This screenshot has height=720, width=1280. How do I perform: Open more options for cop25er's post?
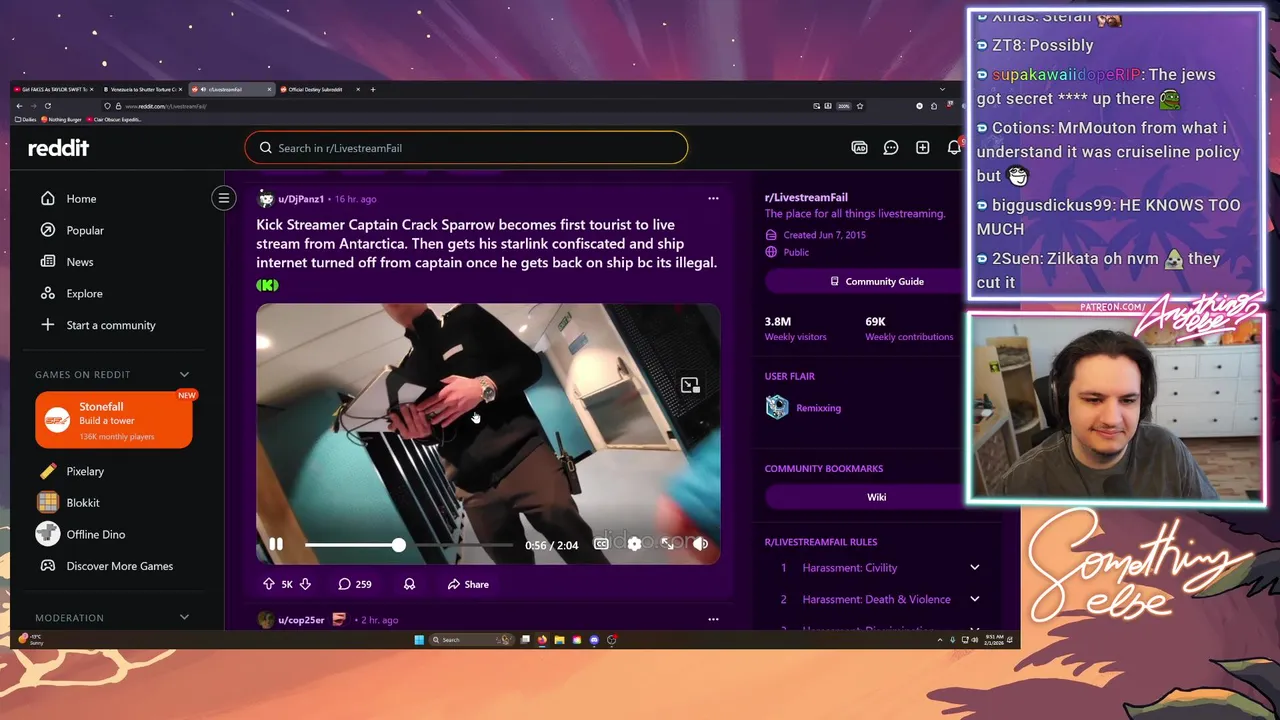click(x=713, y=619)
